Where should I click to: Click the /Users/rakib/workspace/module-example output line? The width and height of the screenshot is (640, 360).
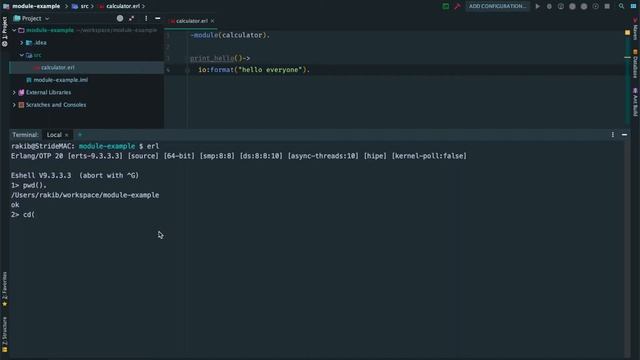click(85, 195)
